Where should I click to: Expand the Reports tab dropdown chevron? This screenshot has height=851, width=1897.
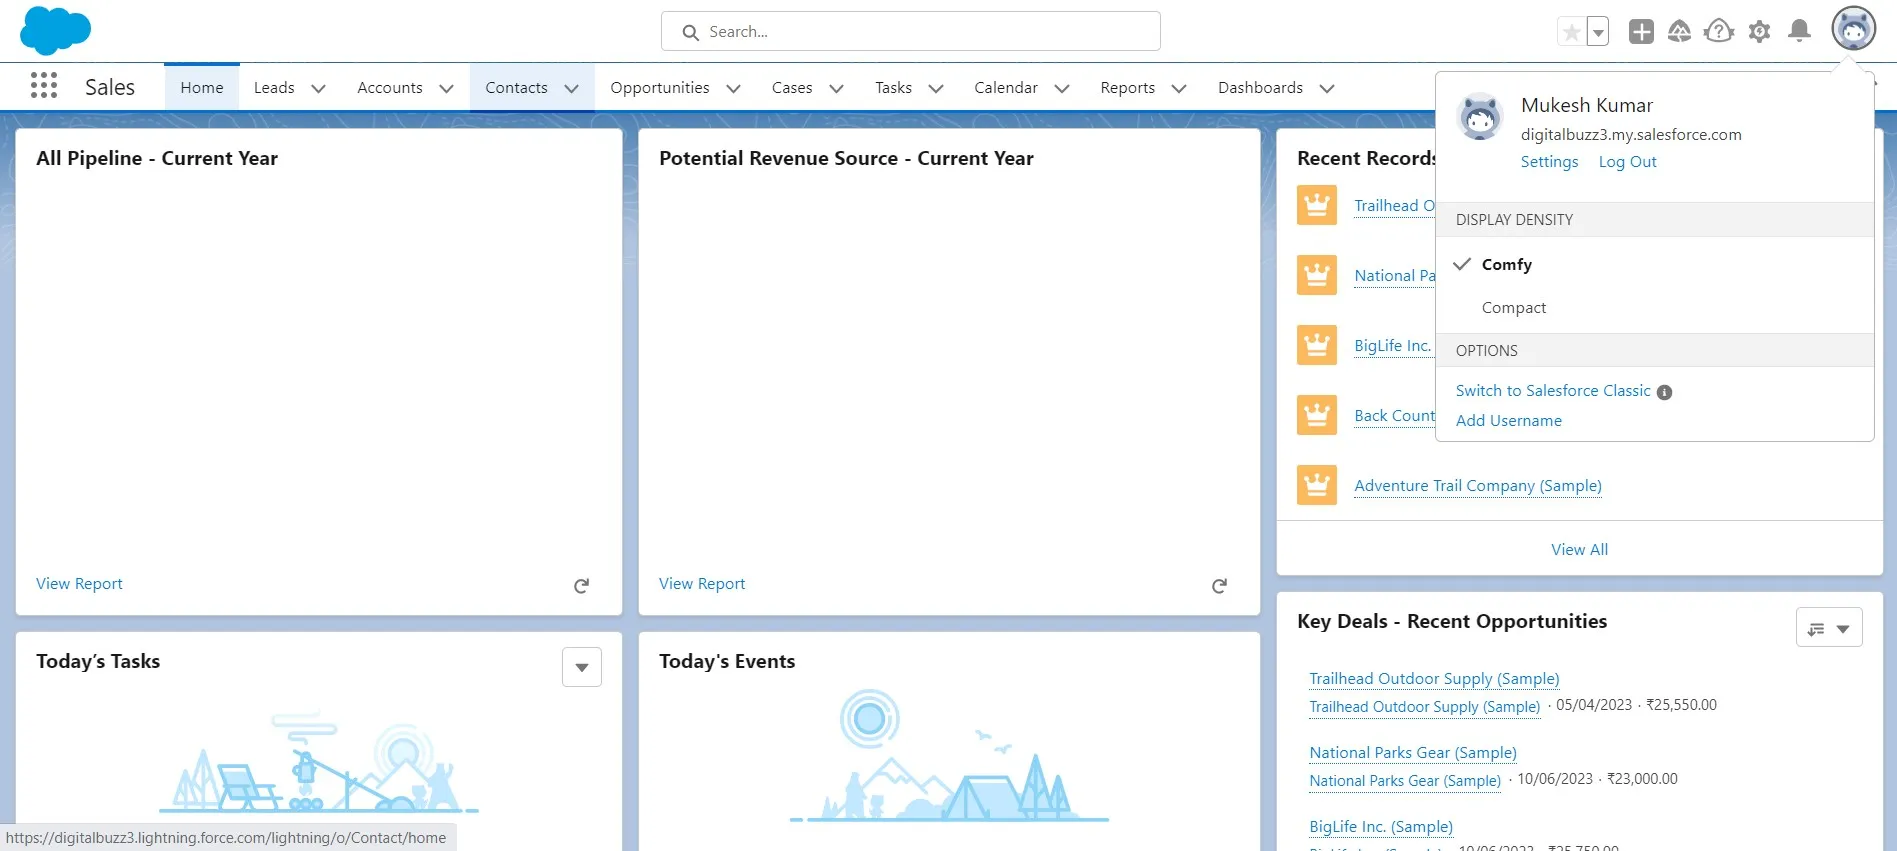click(1179, 88)
